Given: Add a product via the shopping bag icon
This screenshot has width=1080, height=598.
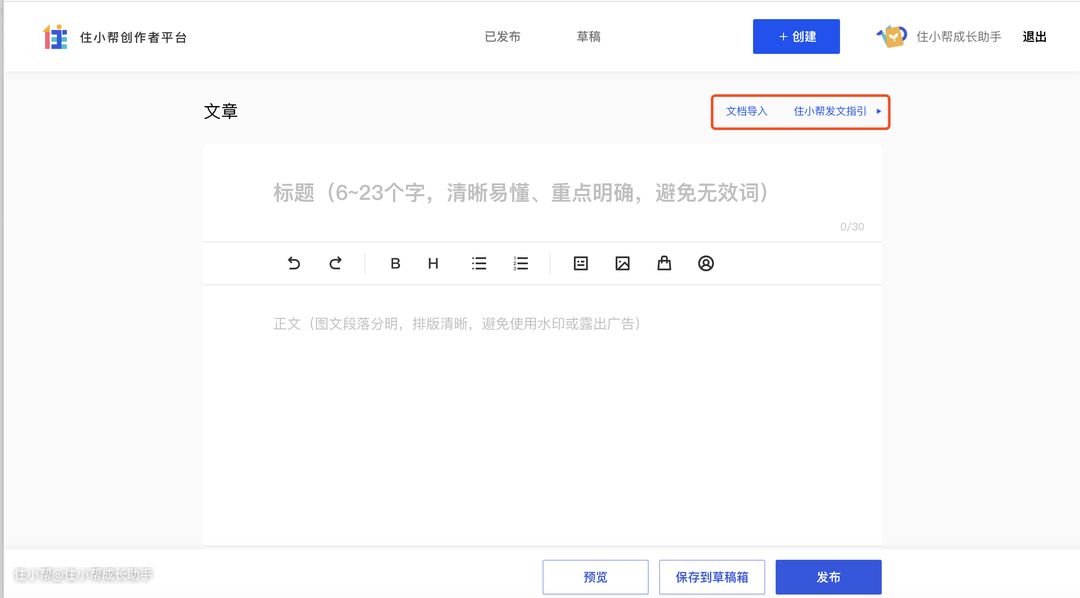Looking at the screenshot, I should pyautogui.click(x=664, y=264).
